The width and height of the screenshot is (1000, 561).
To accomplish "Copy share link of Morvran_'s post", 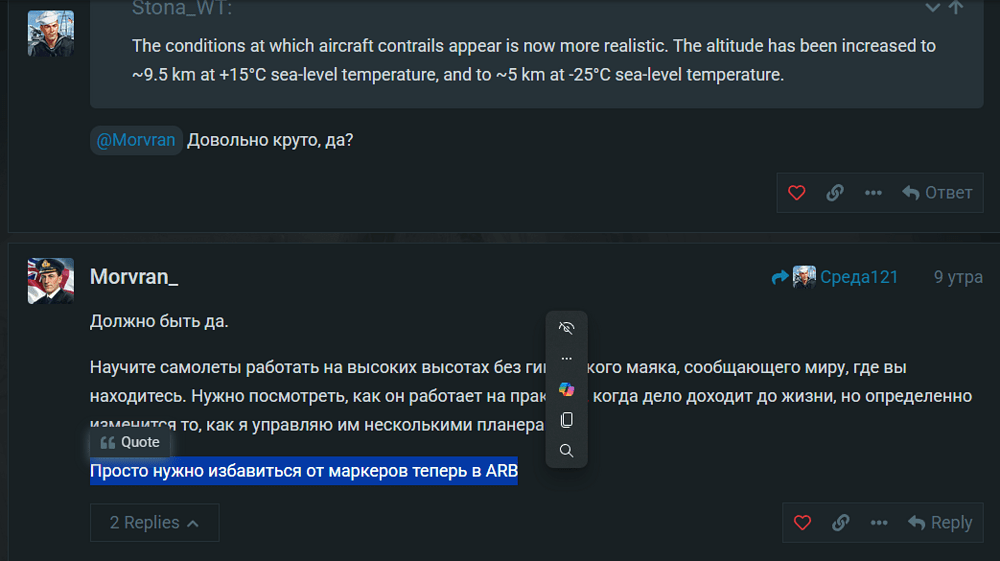I will tap(841, 522).
